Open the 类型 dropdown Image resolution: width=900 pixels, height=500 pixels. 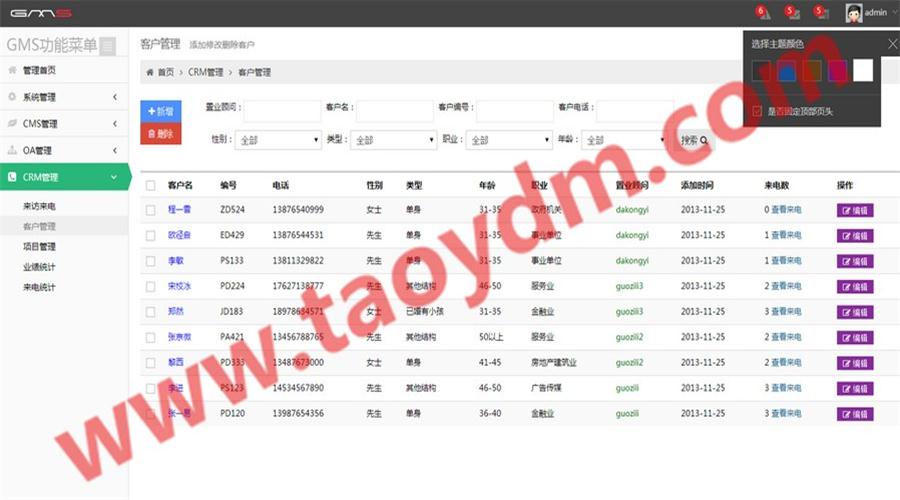[x=393, y=140]
